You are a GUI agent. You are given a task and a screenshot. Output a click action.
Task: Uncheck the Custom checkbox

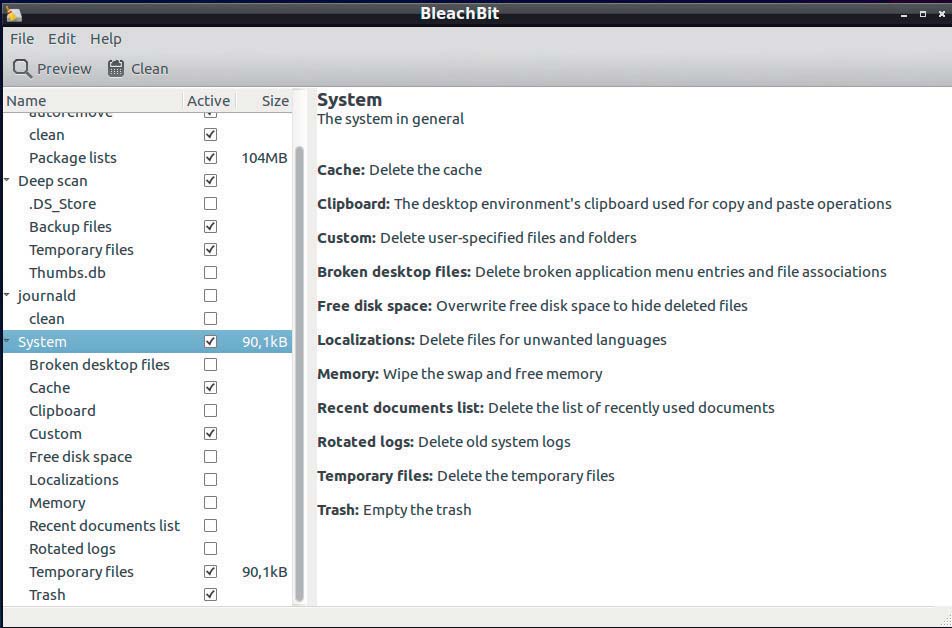click(x=210, y=434)
